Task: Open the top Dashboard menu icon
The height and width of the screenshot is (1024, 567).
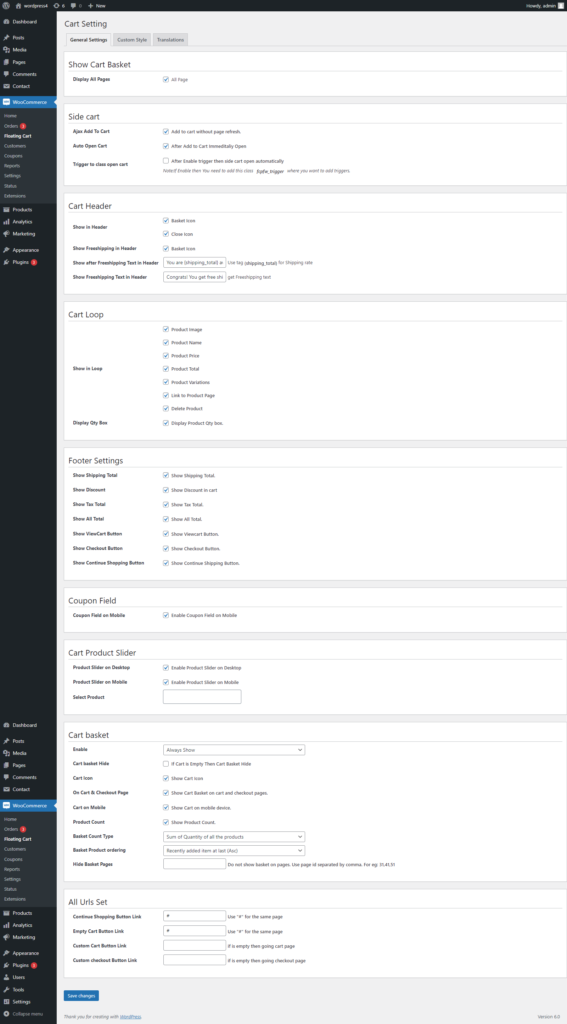Action: [7, 22]
